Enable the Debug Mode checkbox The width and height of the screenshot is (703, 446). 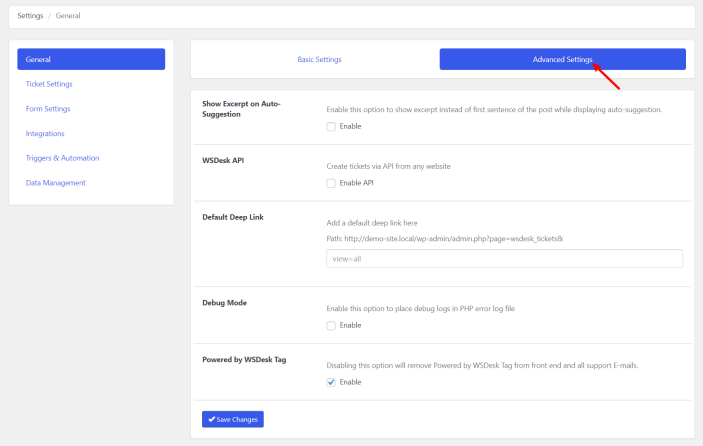point(331,325)
